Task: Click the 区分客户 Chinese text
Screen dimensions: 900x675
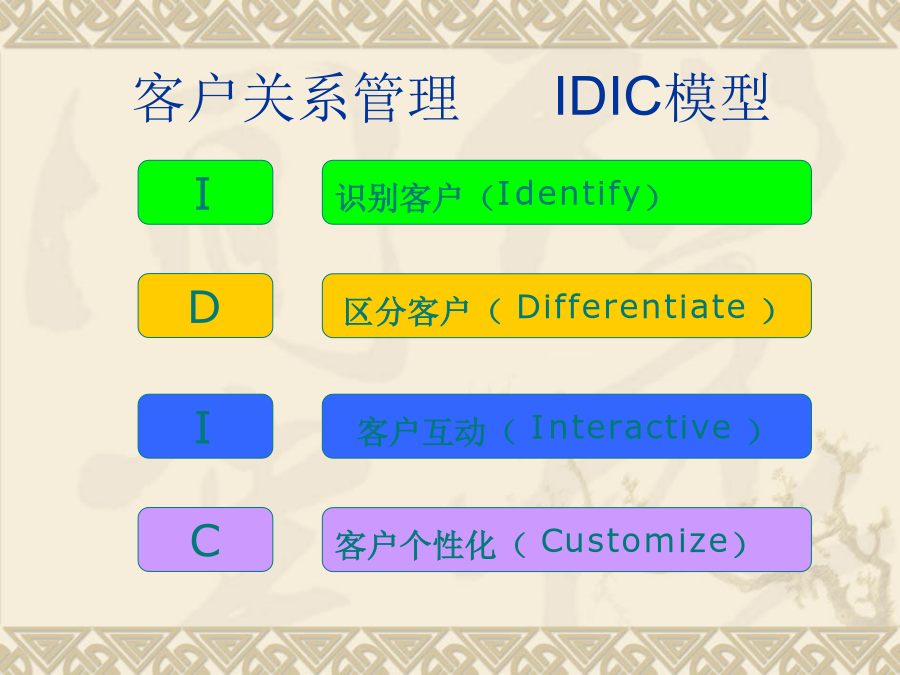Action: tap(406, 312)
